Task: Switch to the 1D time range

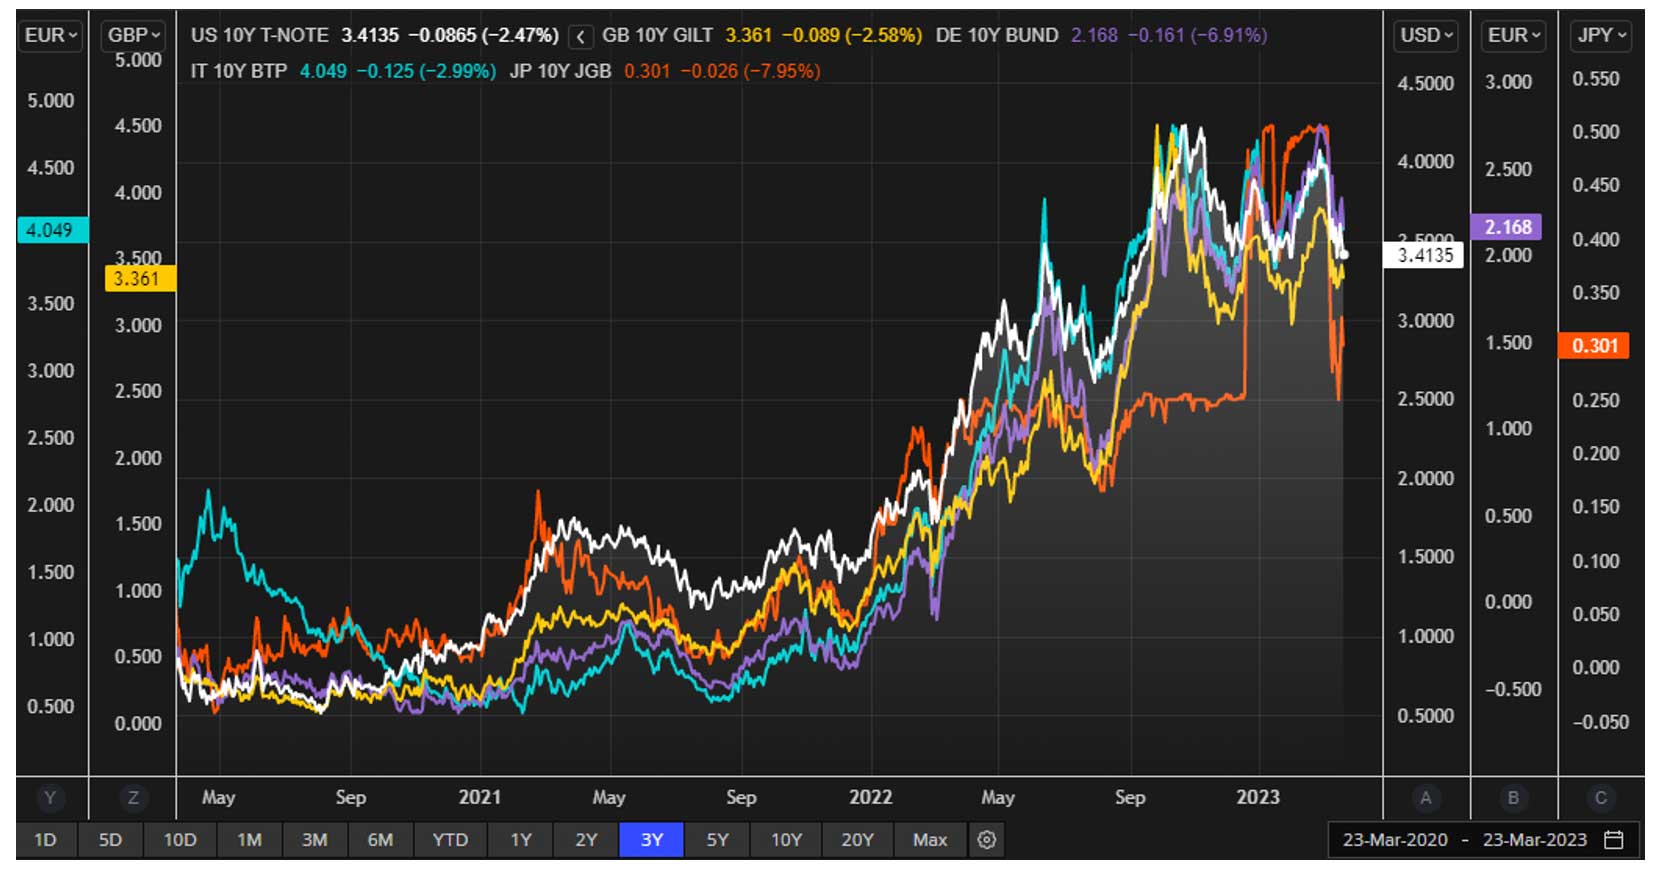Action: coord(45,840)
